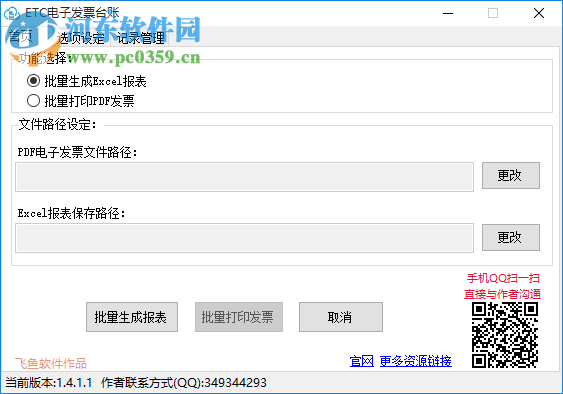
Task: Minimize the ETC电子发票台账 window
Action: pos(448,14)
